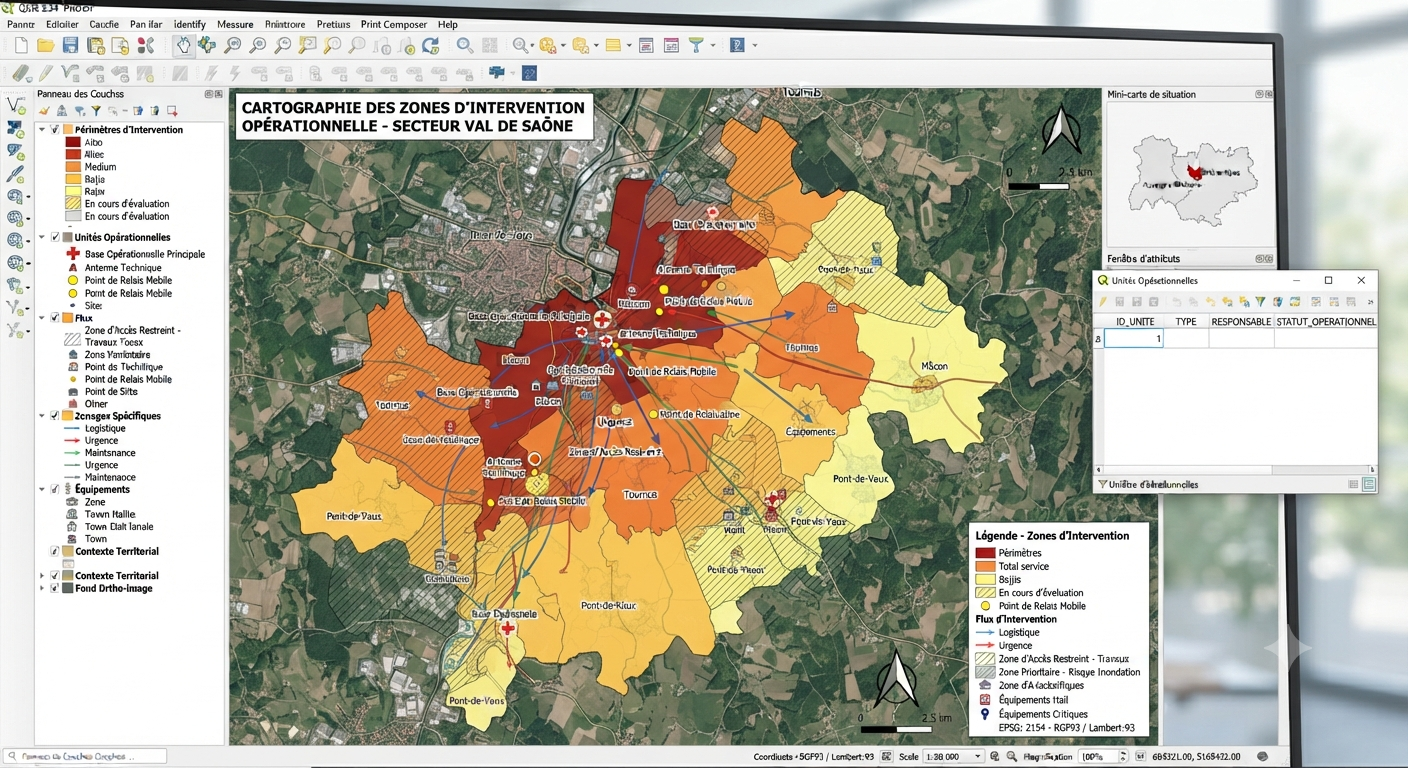
Task: Collapse the Zonsgex Spécifiques tree node
Action: click(x=42, y=416)
